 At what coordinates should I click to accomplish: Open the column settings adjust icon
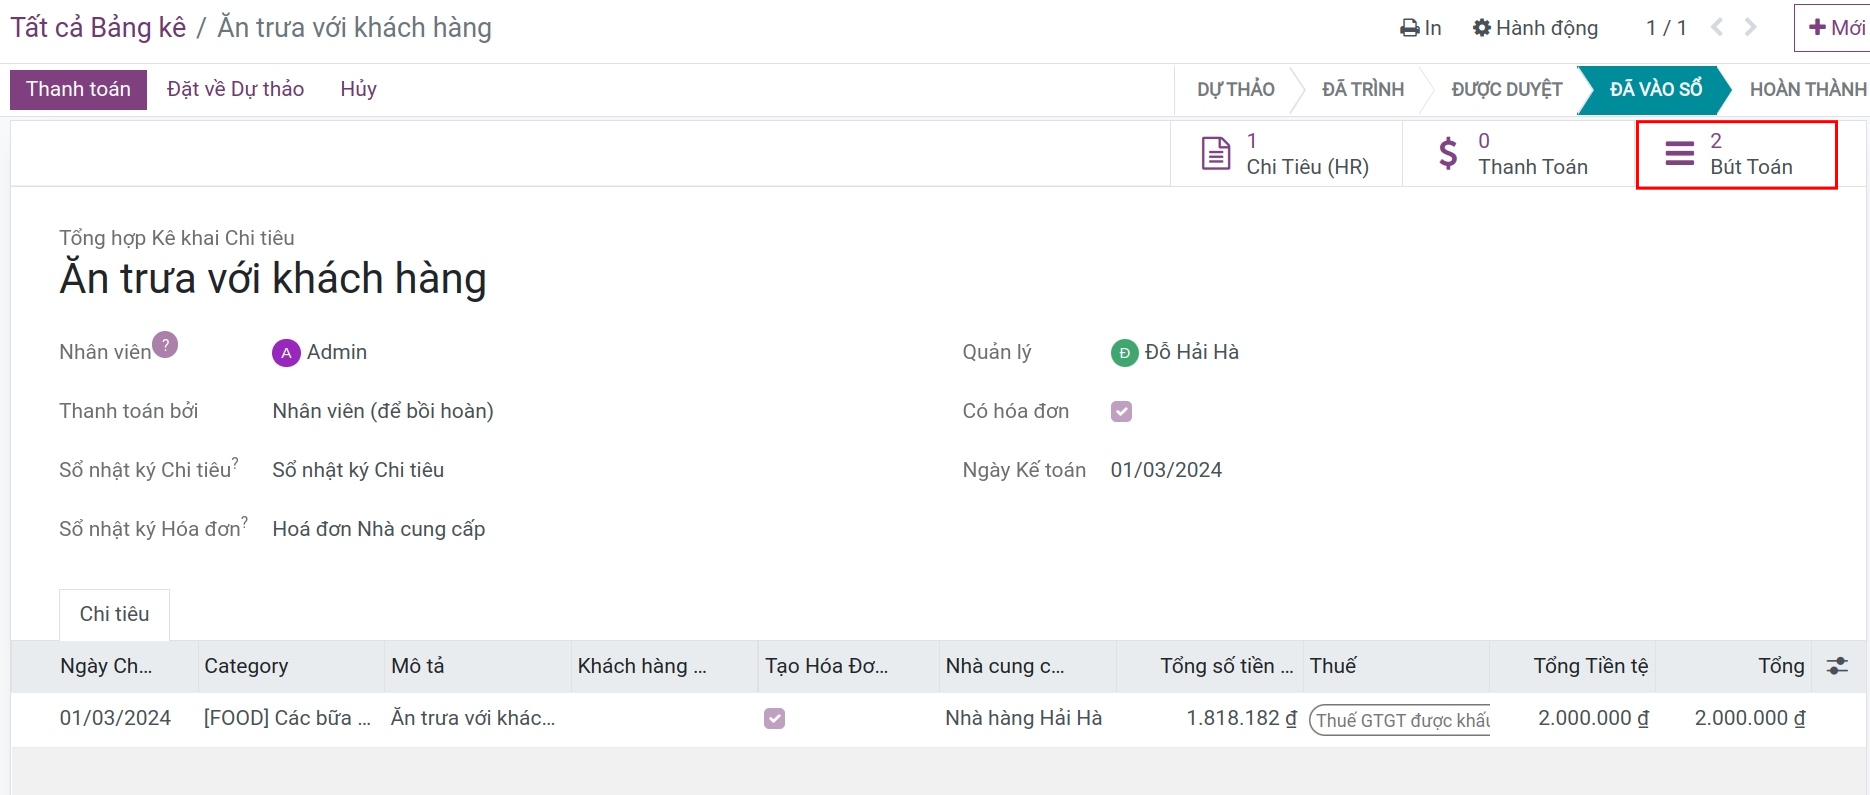1837,666
